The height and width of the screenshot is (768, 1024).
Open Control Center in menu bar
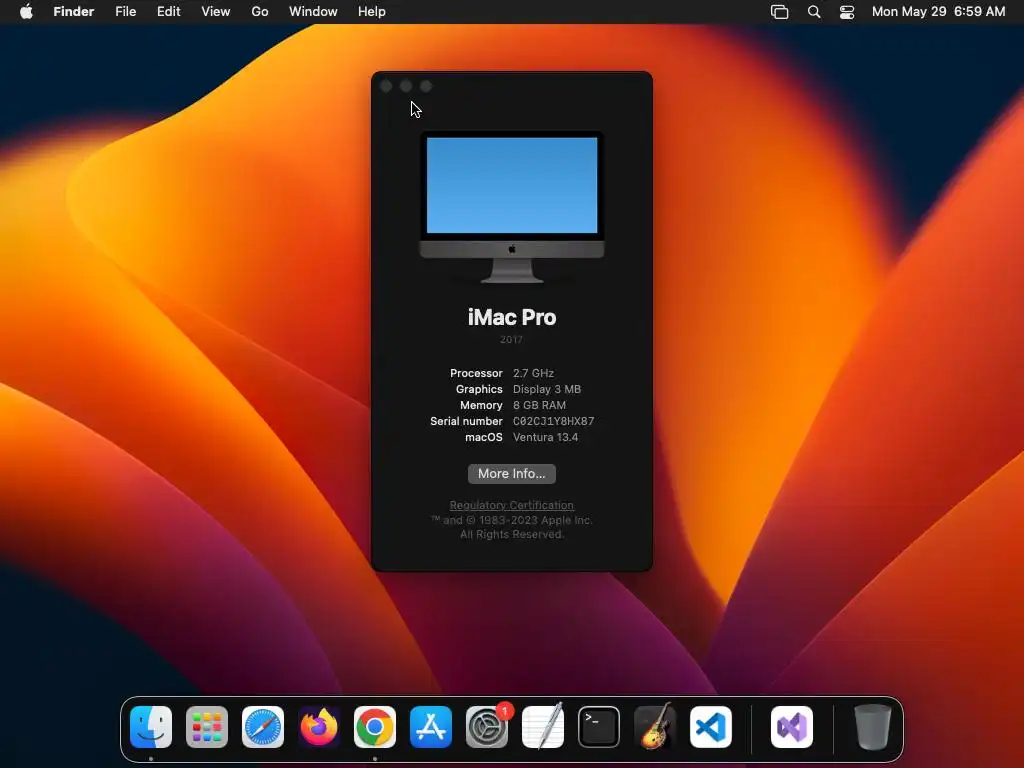[x=847, y=12]
